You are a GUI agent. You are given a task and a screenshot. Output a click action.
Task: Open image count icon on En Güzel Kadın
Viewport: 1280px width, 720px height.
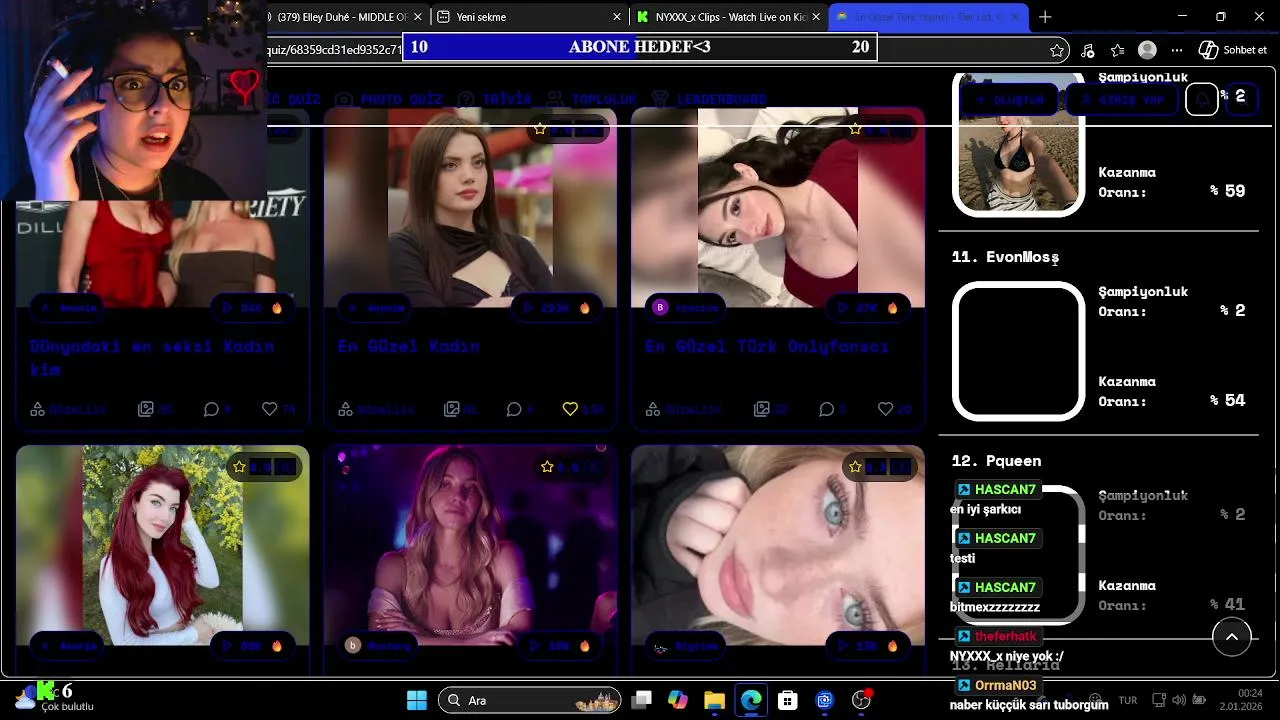coord(452,409)
